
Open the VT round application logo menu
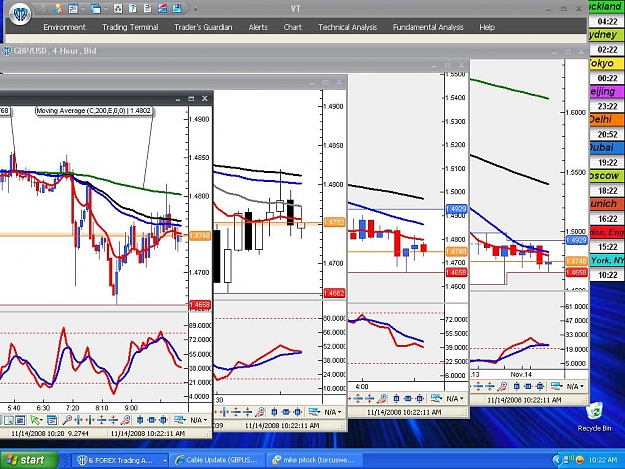point(20,15)
